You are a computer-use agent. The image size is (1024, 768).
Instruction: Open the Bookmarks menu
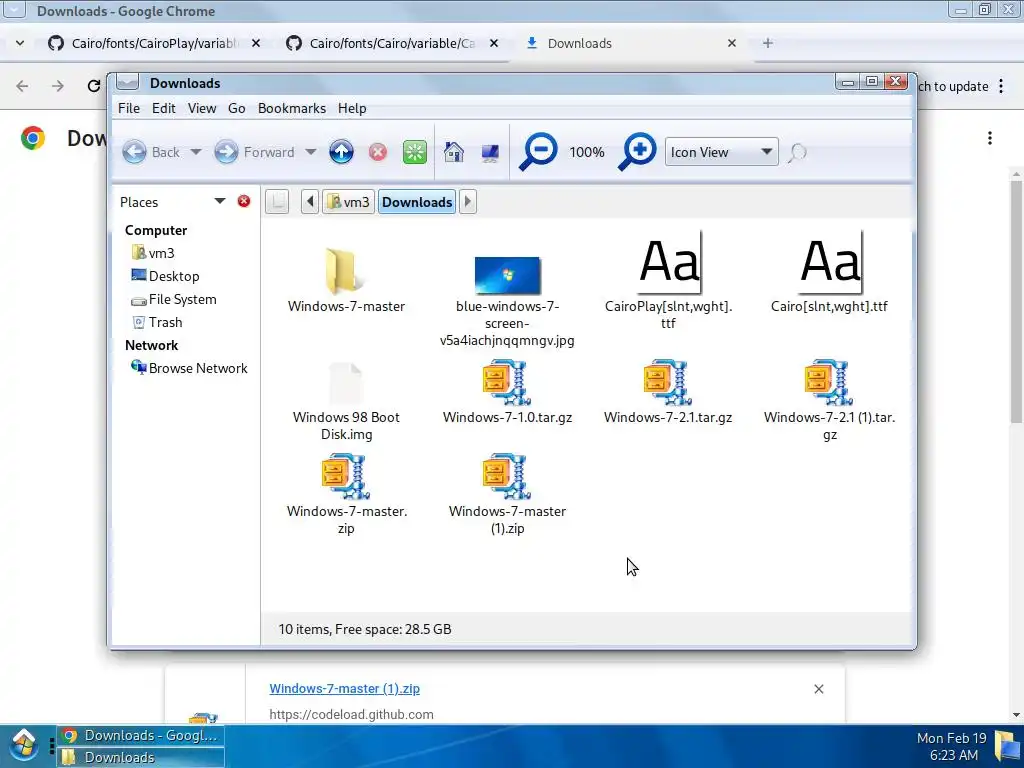pyautogui.click(x=292, y=108)
